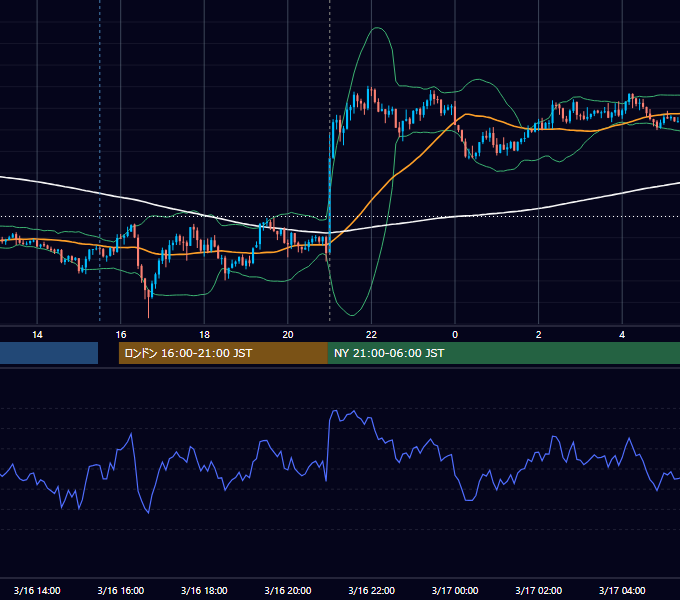The height and width of the screenshot is (600, 680).
Task: Click the '16' hour label on price chart axis
Action: [x=121, y=335]
